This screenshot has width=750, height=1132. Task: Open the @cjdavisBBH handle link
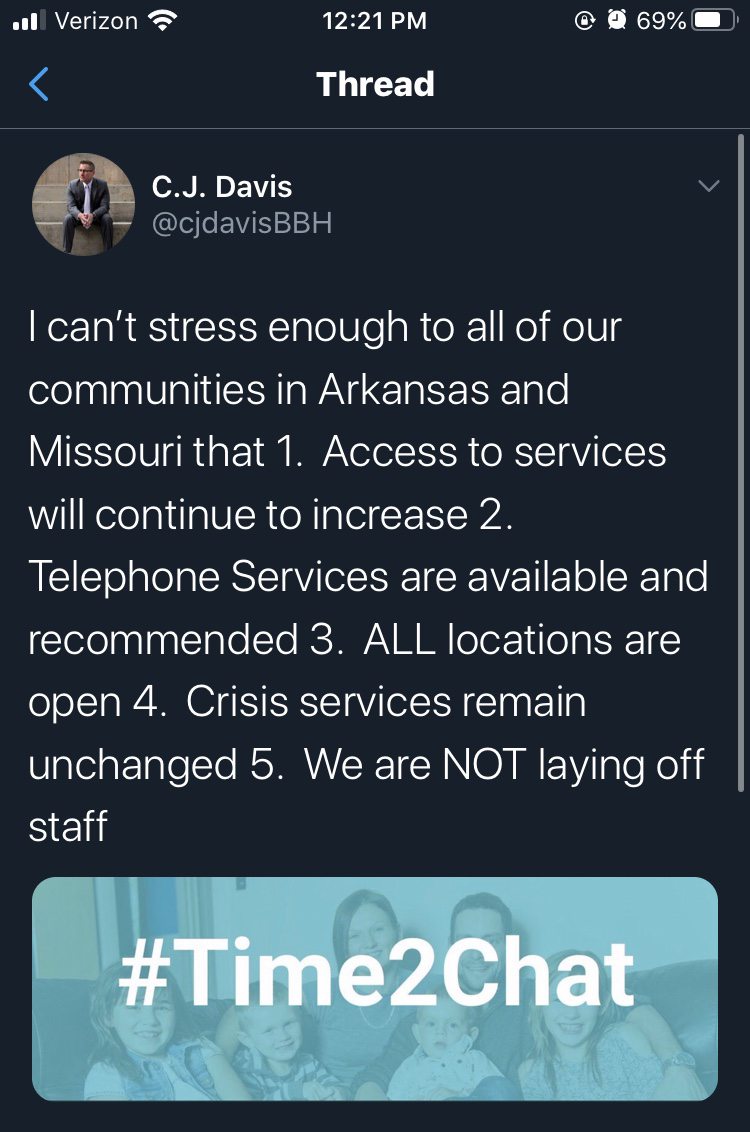pyautogui.click(x=242, y=223)
